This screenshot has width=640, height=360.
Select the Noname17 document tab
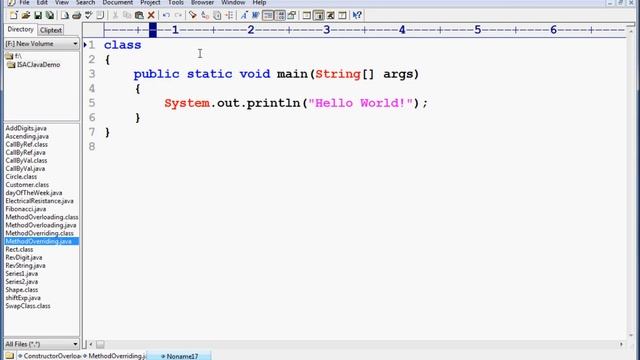coord(179,356)
